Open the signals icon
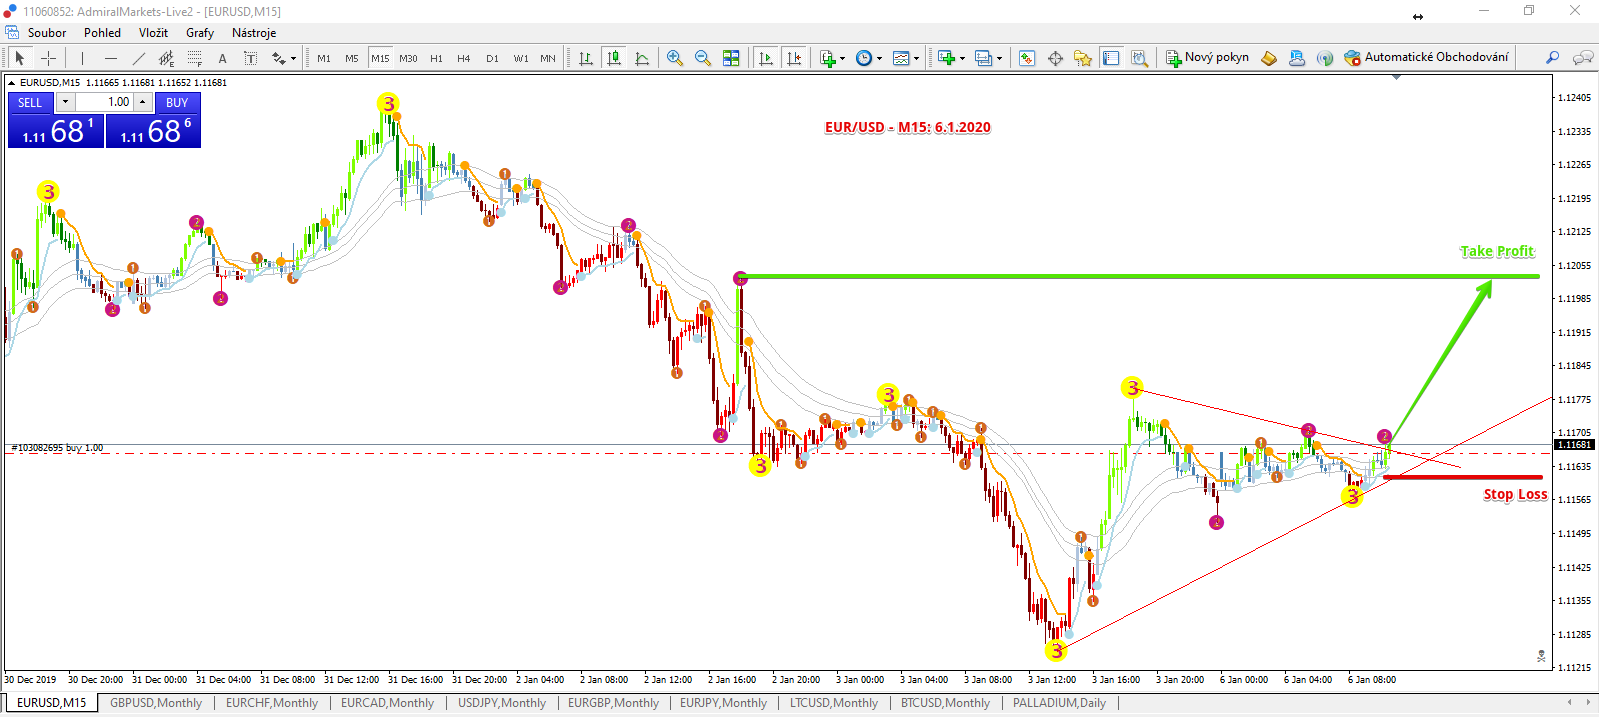This screenshot has width=1599, height=717. pyautogui.click(x=1325, y=58)
